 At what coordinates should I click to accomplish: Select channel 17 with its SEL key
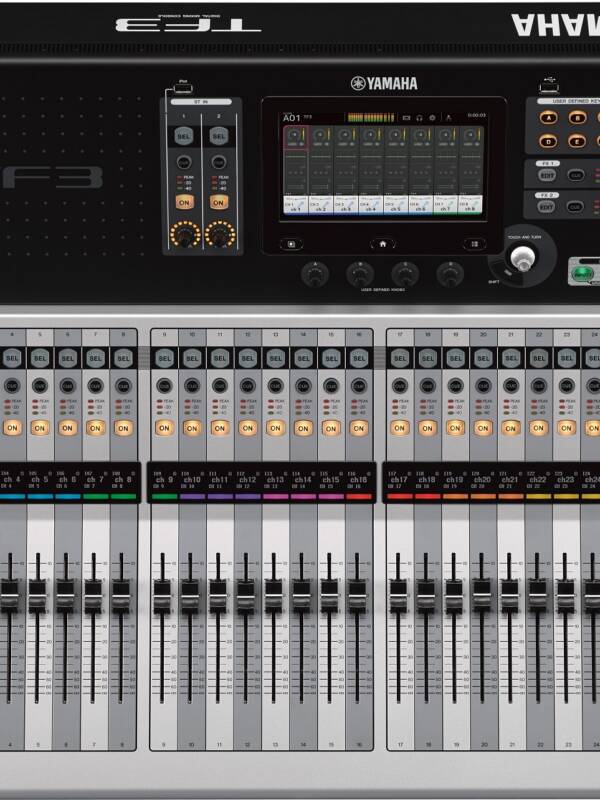(x=400, y=358)
